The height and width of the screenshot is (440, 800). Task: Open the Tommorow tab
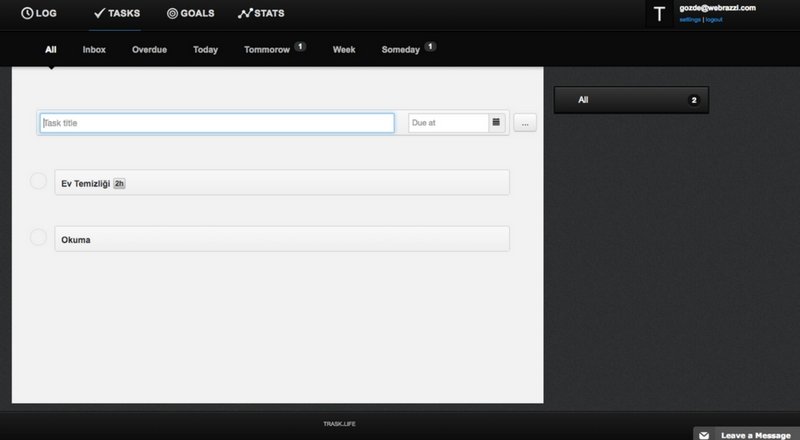click(x=267, y=49)
